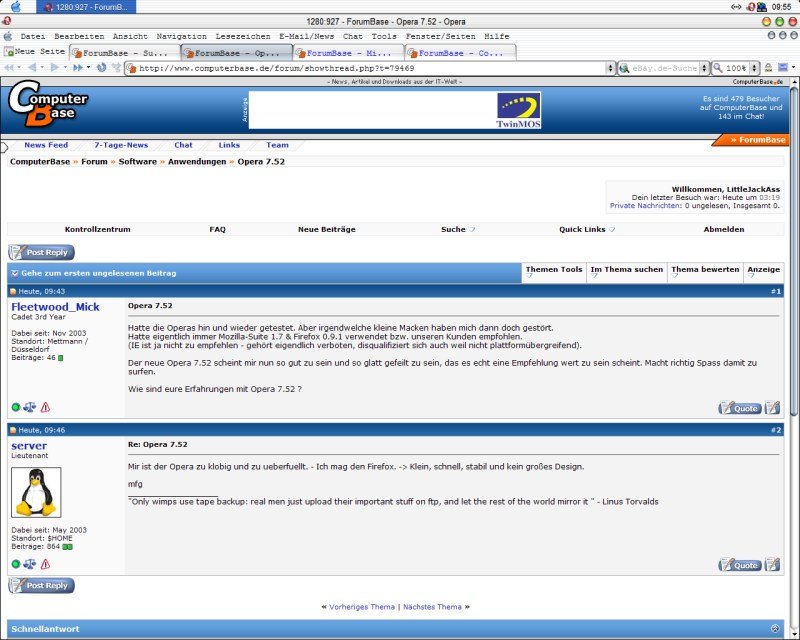Viewport: 800px width, 640px height.
Task: Jump to first unread post link
Action: [98, 273]
